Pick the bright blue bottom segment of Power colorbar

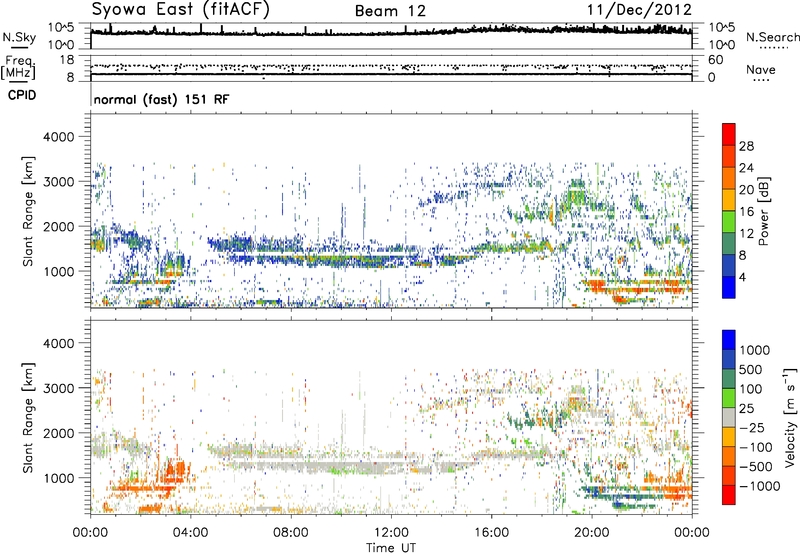pos(729,287)
